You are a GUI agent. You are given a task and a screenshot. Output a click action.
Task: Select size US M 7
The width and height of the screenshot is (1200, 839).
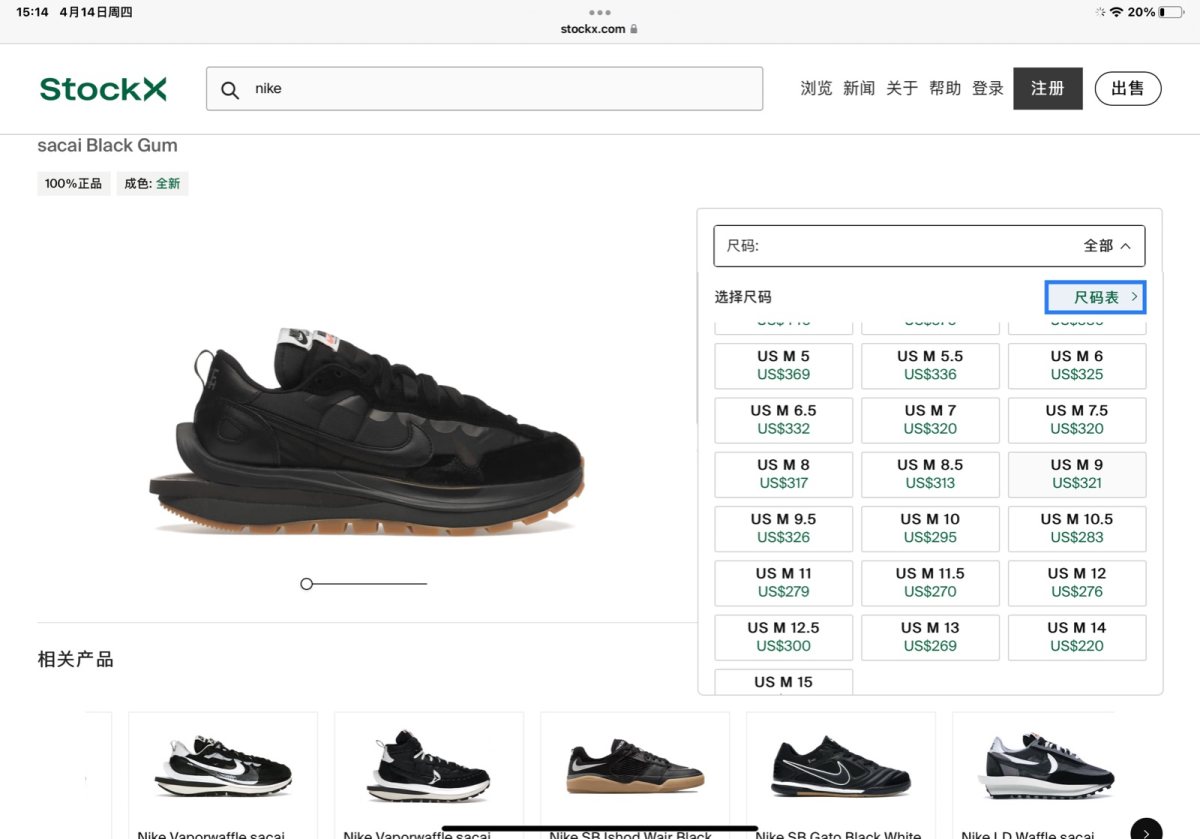930,420
